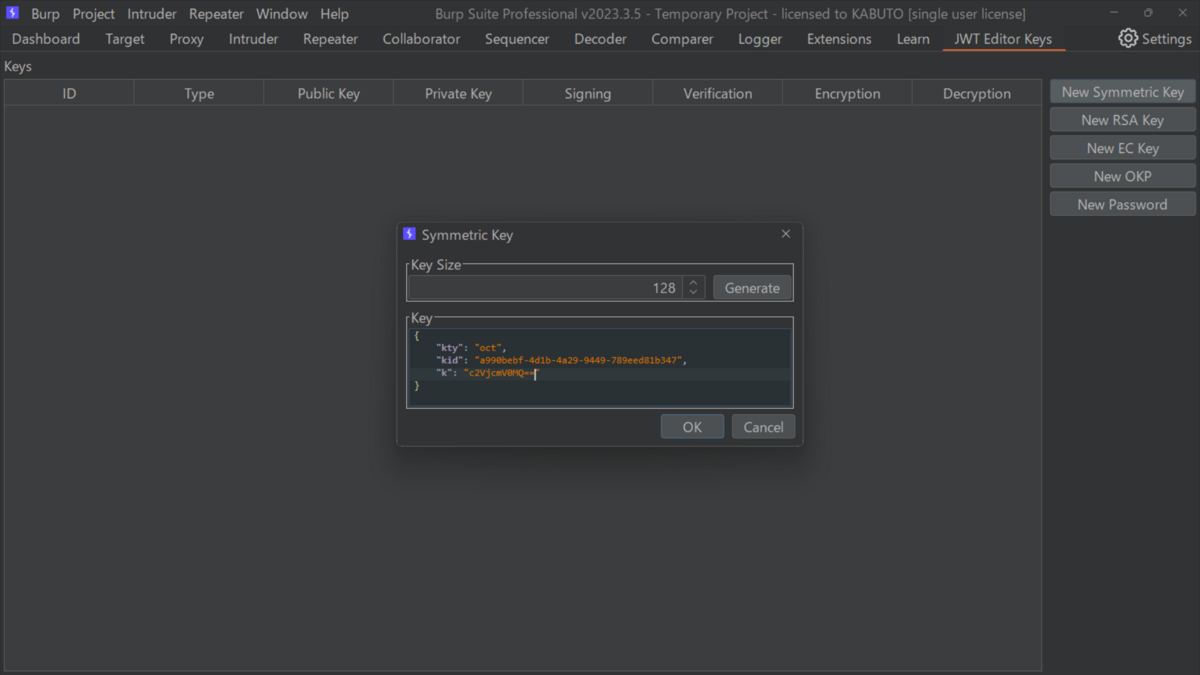Open the Intruder menu in menu bar

pos(152,14)
